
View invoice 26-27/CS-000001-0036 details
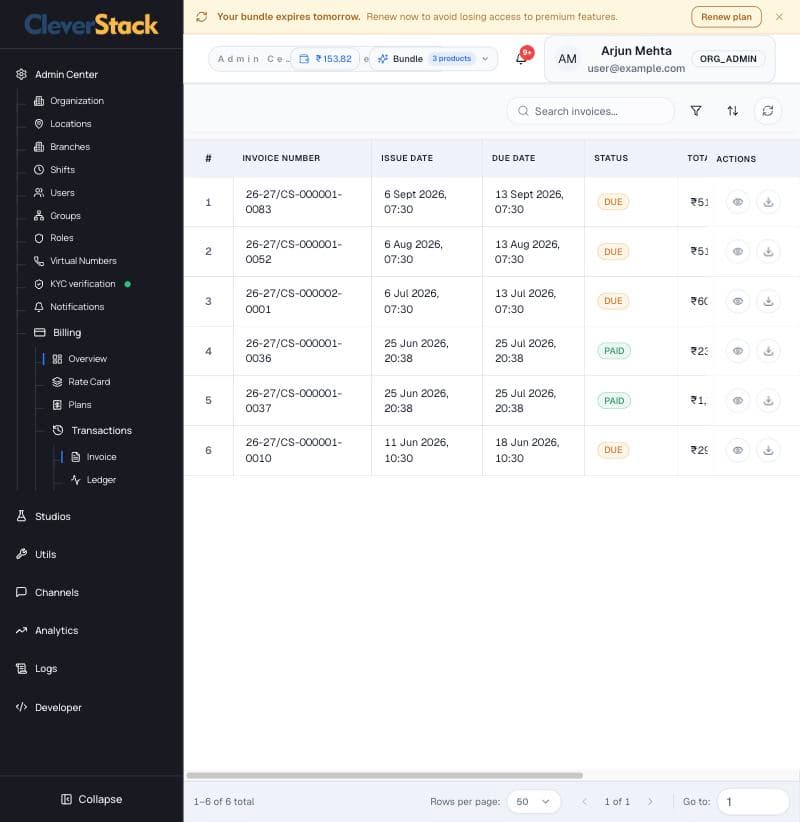pyautogui.click(x=738, y=351)
